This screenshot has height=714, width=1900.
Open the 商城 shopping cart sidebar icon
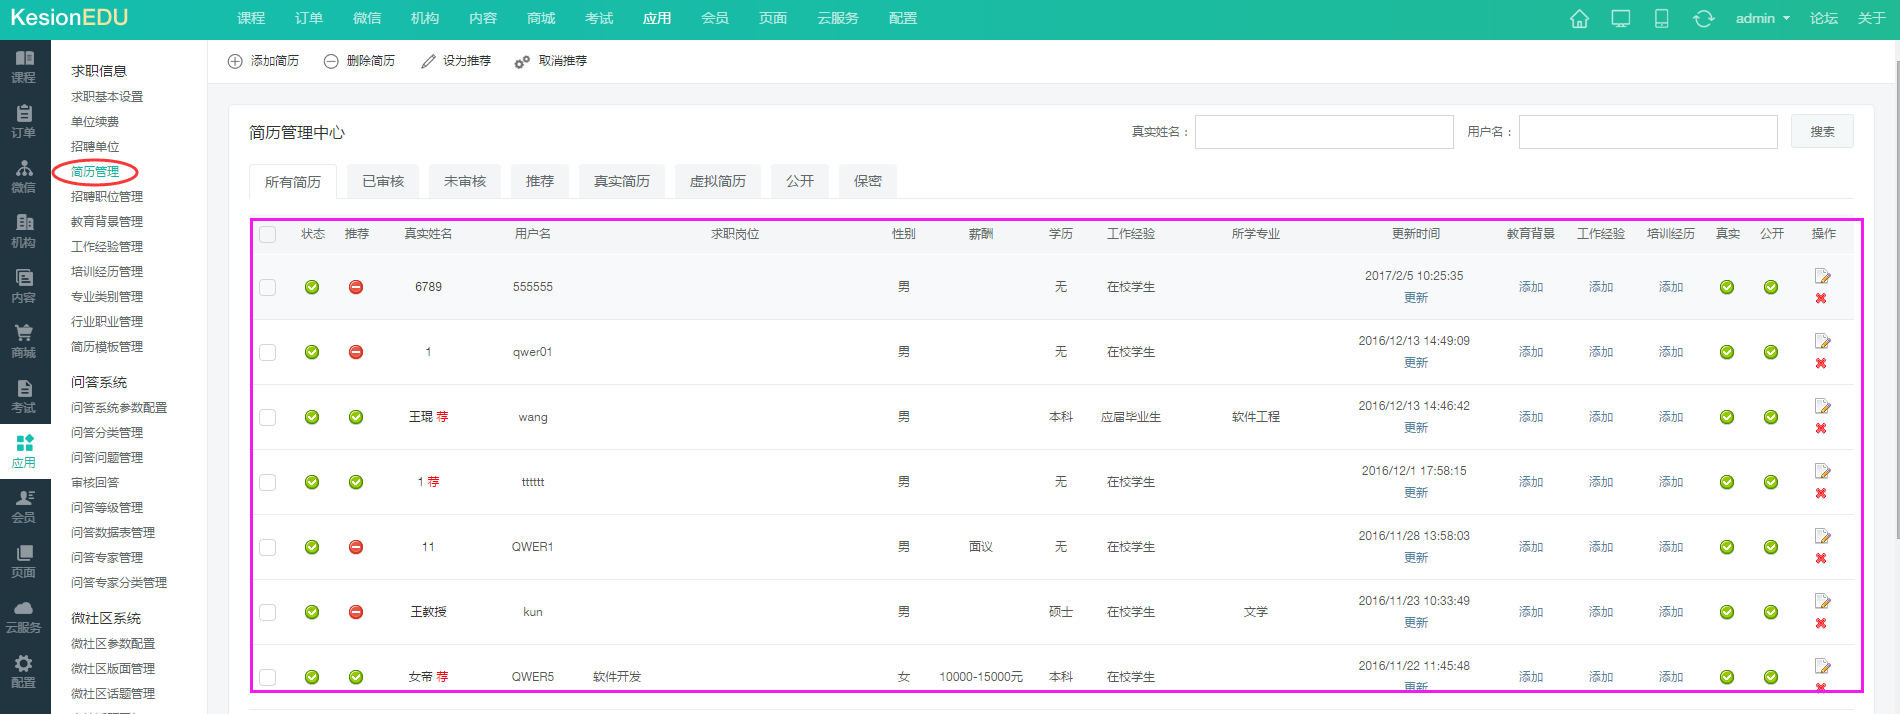coord(24,340)
